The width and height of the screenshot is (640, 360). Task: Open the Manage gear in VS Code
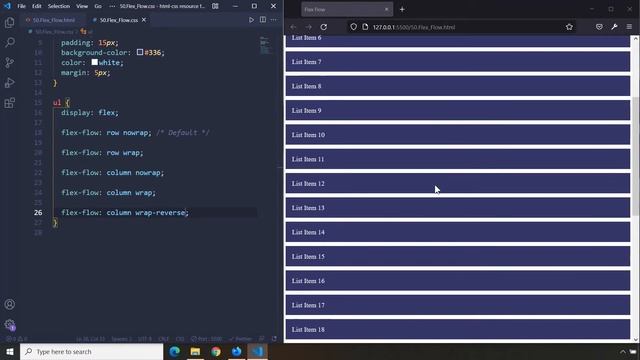9,324
